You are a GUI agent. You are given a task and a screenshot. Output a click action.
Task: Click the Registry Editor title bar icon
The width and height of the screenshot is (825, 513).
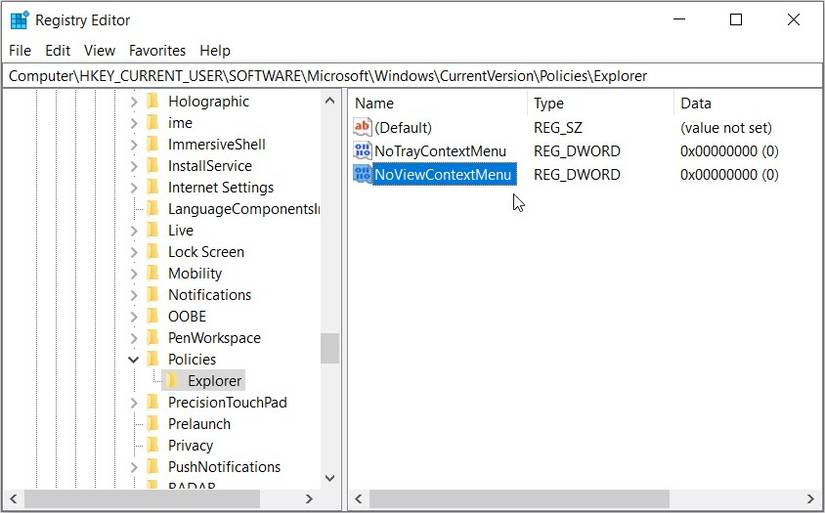point(19,20)
